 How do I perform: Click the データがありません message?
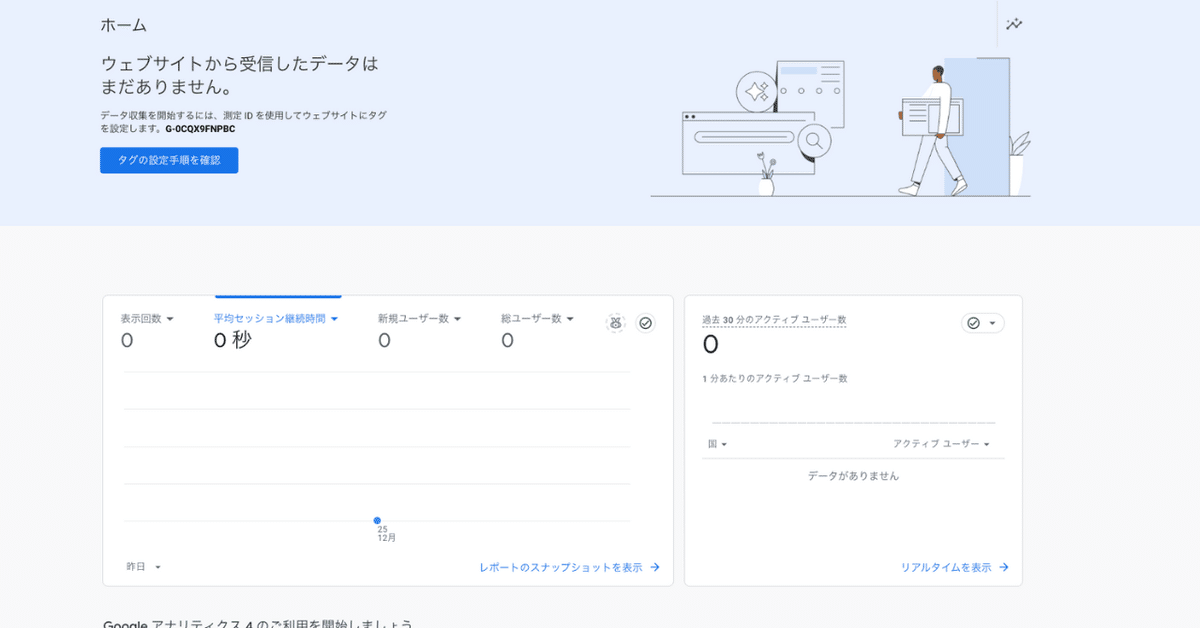click(x=853, y=476)
